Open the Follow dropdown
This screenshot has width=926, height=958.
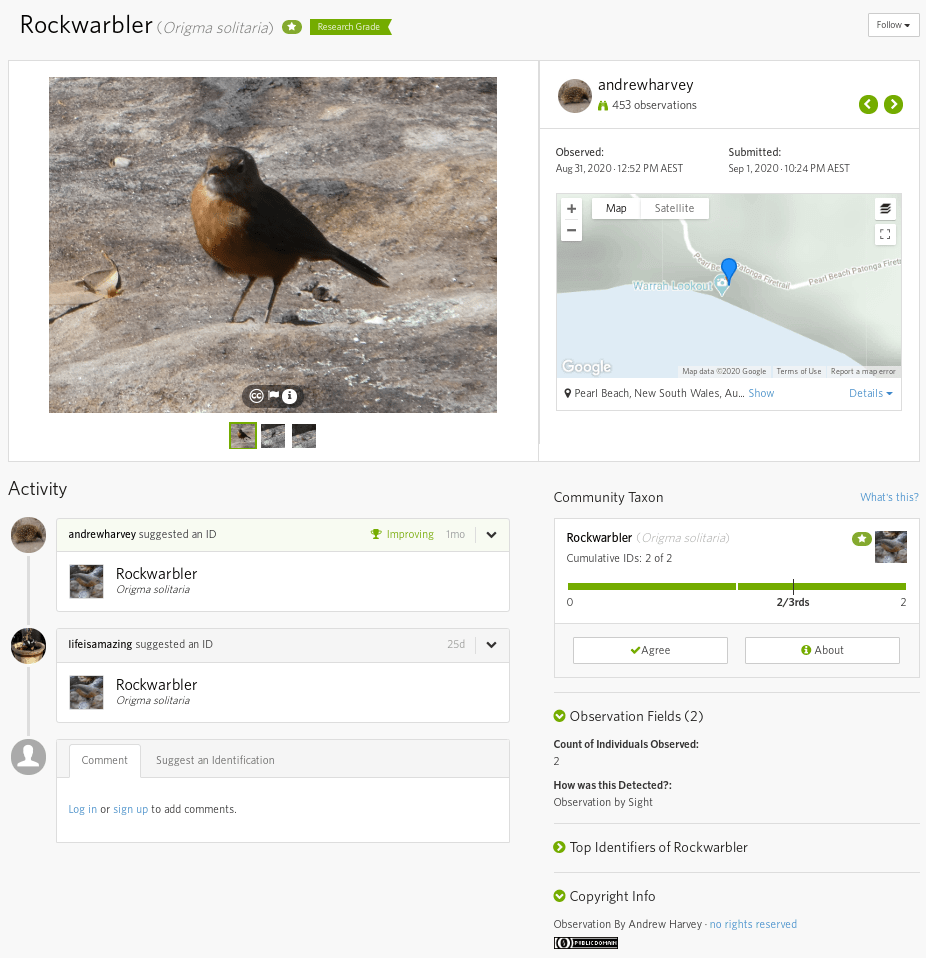click(893, 25)
